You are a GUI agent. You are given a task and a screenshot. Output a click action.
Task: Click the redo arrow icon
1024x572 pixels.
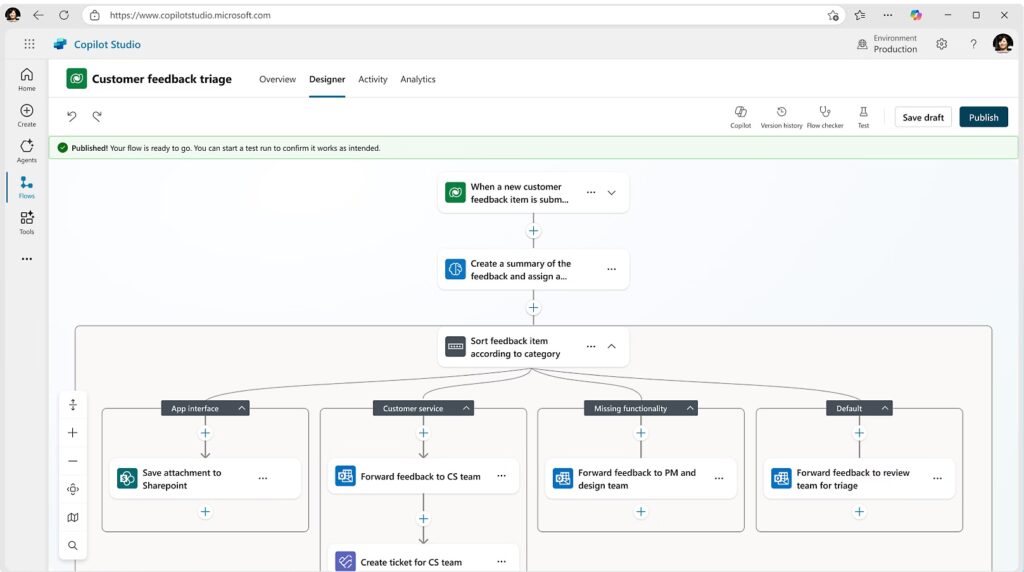pos(97,116)
